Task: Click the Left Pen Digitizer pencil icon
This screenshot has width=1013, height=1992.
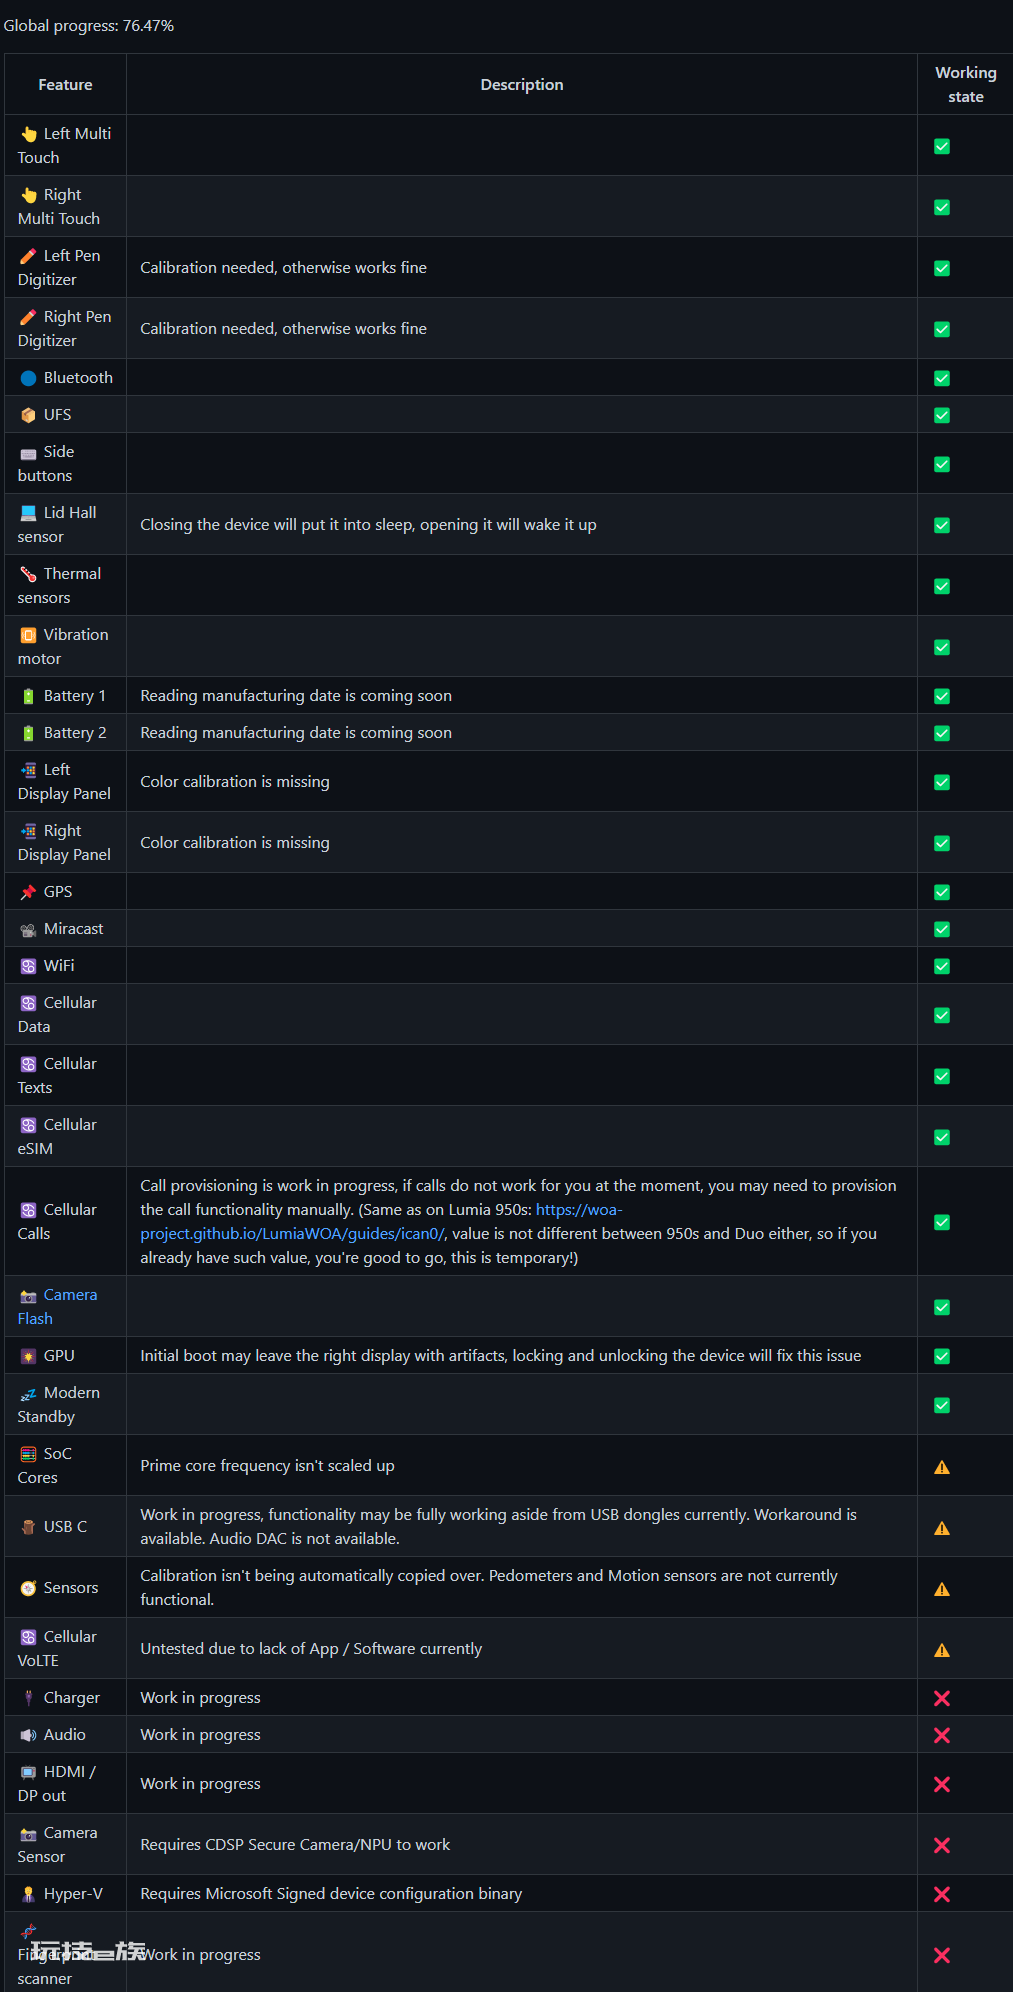Action: [x=28, y=256]
